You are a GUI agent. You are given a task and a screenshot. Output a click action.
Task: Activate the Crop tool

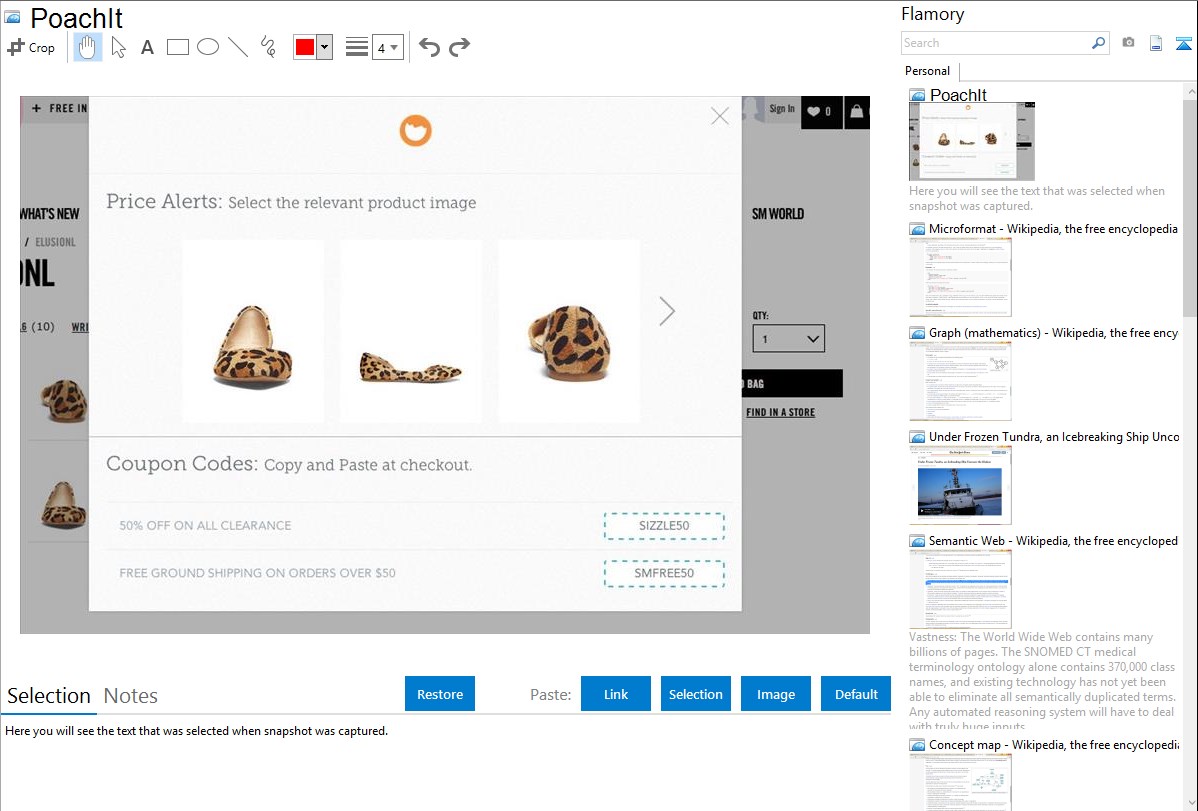pos(31,47)
